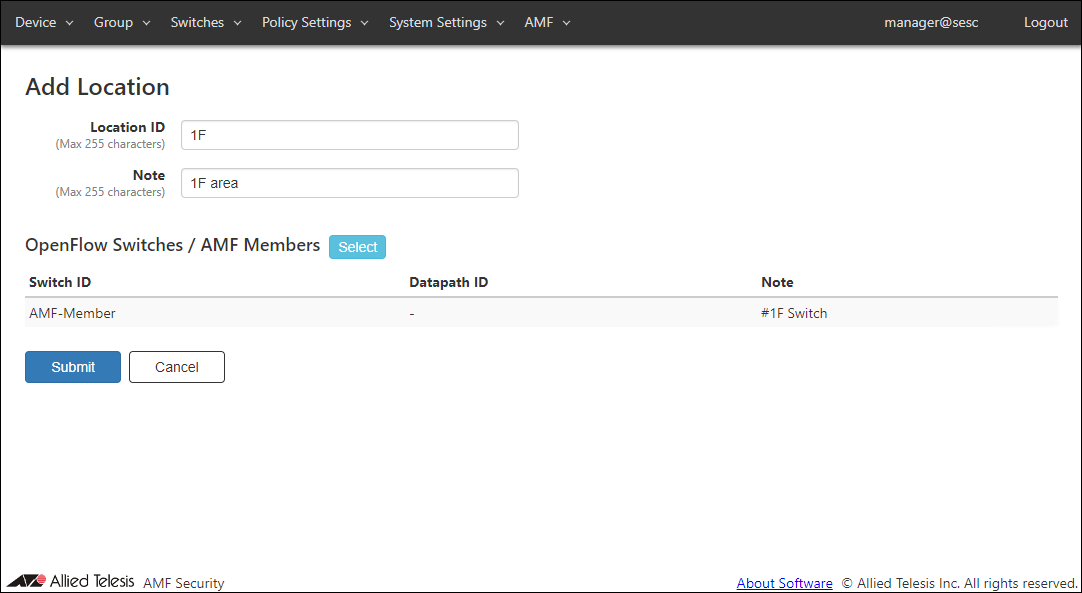Click the Note column header in table

(x=777, y=282)
